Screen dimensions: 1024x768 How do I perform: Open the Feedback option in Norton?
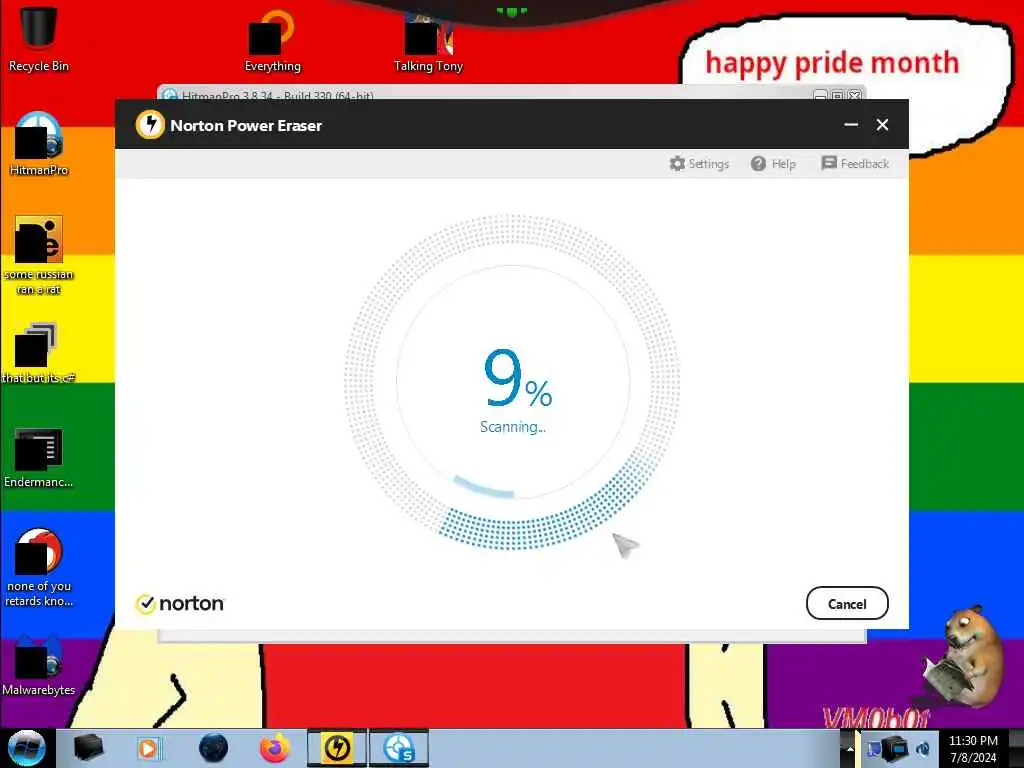tap(855, 163)
